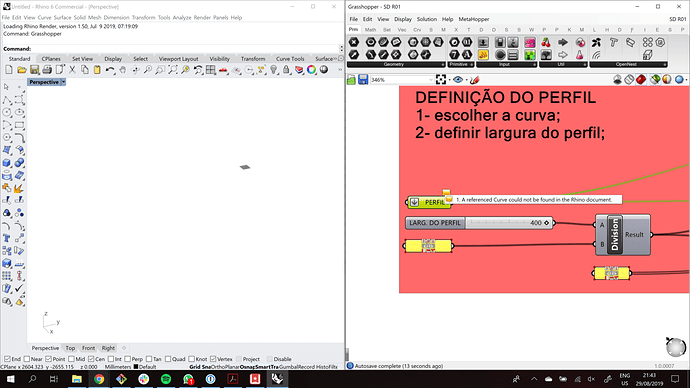Click the Rhino print icon
This screenshot has height=388, width=690.
[x=47, y=70]
